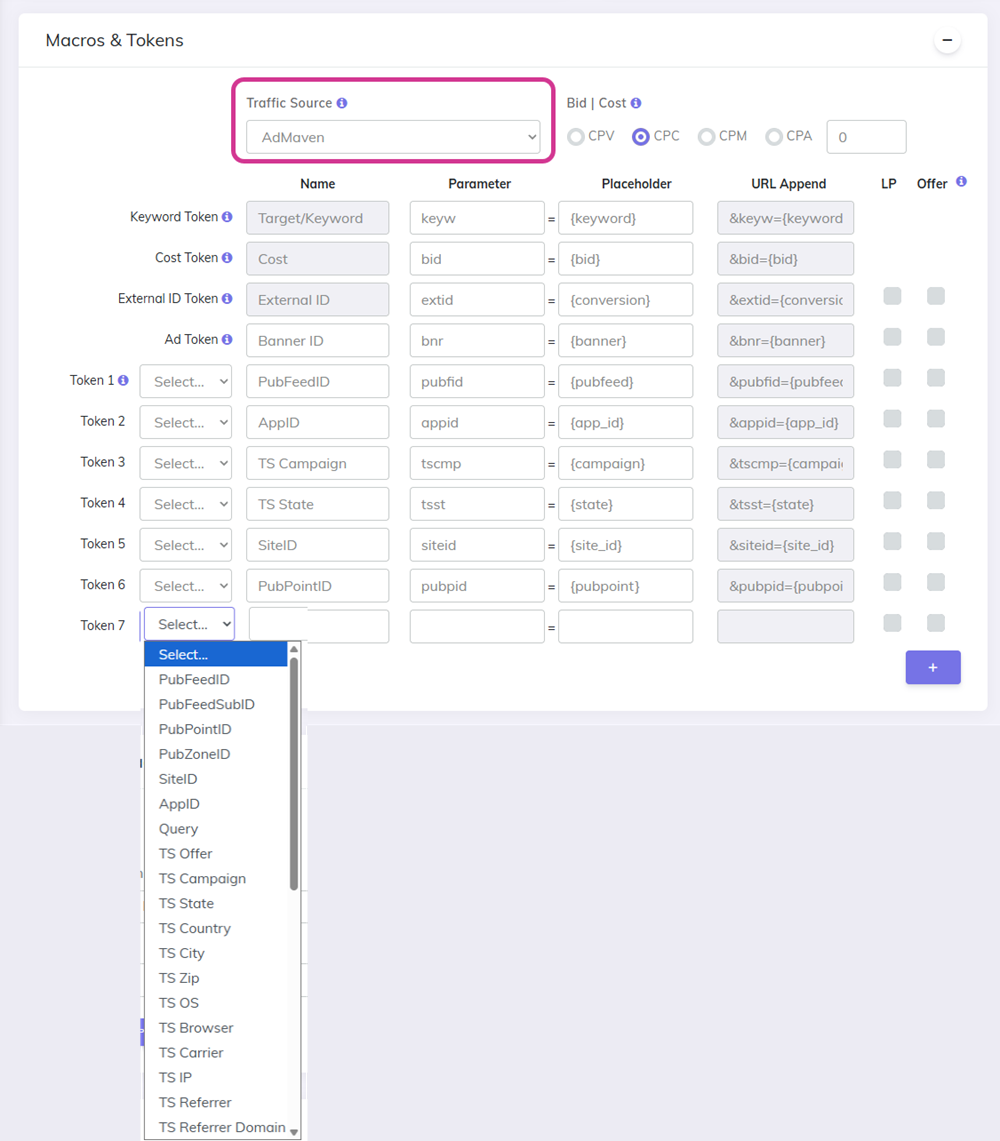
Task: Click info icon next to Offer column
Action: [961, 182]
